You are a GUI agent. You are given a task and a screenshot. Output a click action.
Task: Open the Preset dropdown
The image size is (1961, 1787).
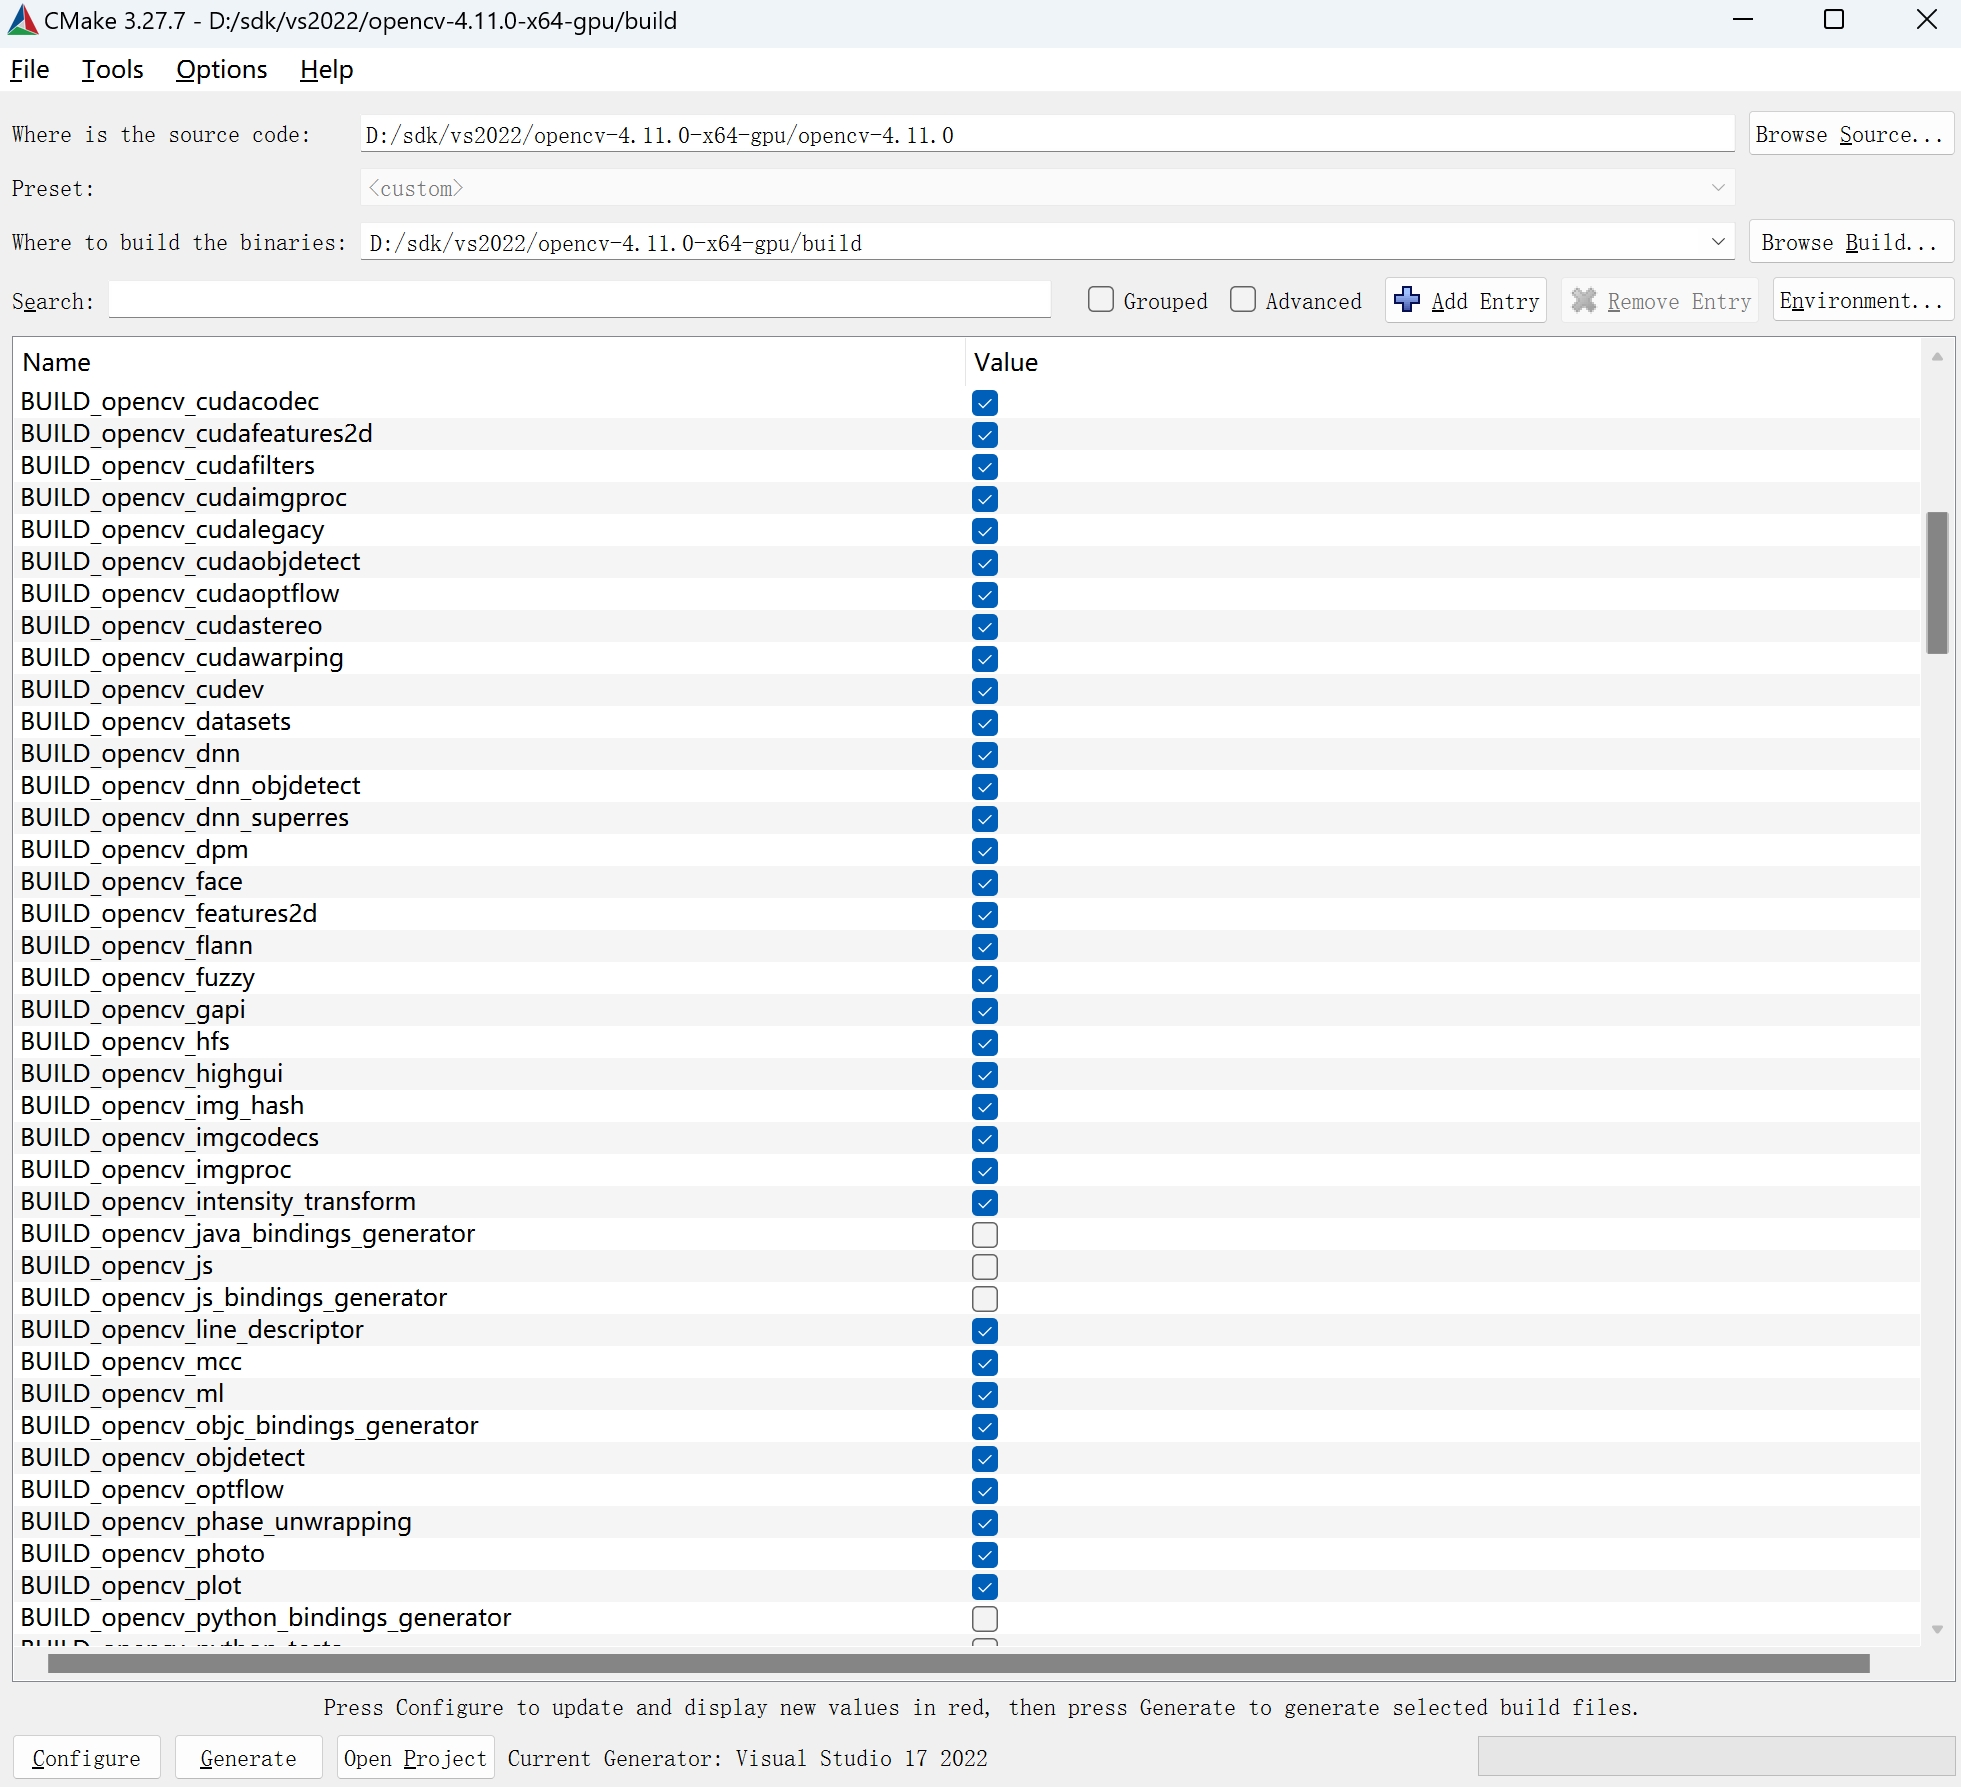click(1719, 187)
